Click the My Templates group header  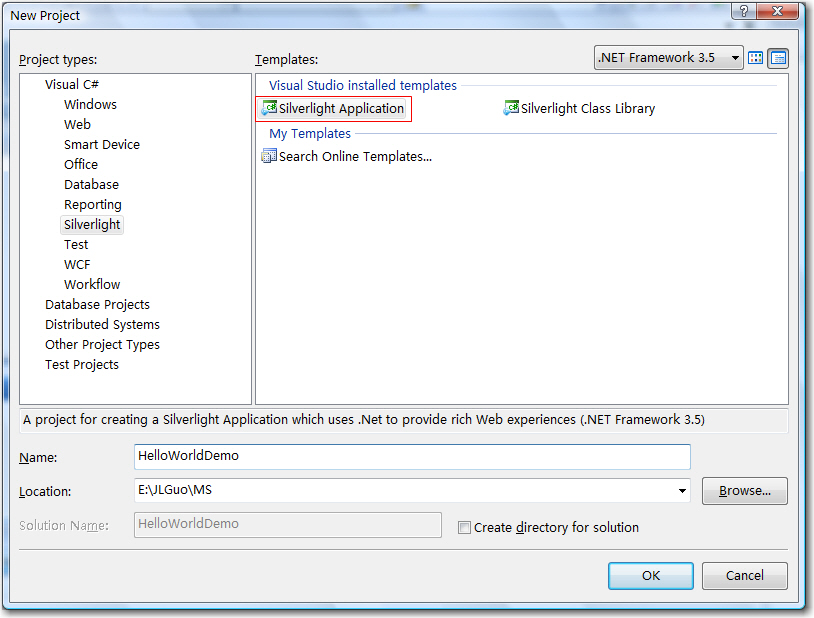[x=310, y=133]
